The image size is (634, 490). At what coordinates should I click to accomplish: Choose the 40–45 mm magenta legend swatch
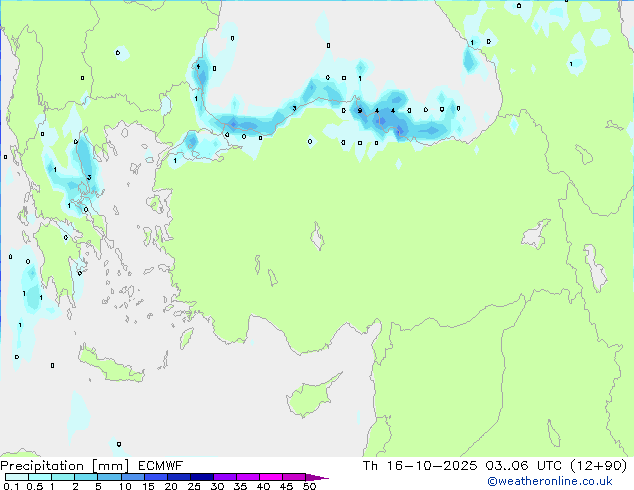[x=271, y=477]
